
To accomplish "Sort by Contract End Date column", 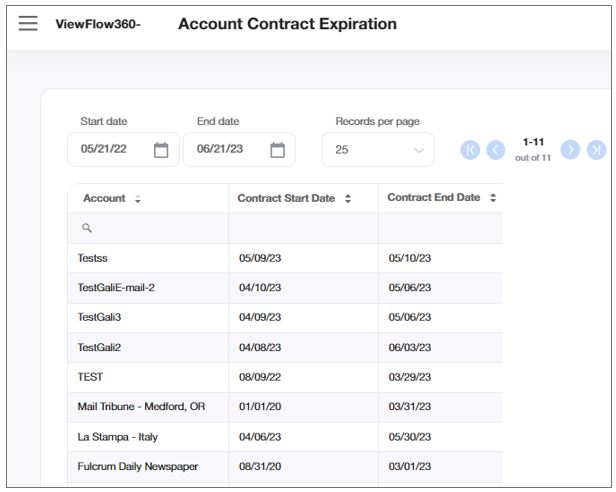I will [492, 198].
